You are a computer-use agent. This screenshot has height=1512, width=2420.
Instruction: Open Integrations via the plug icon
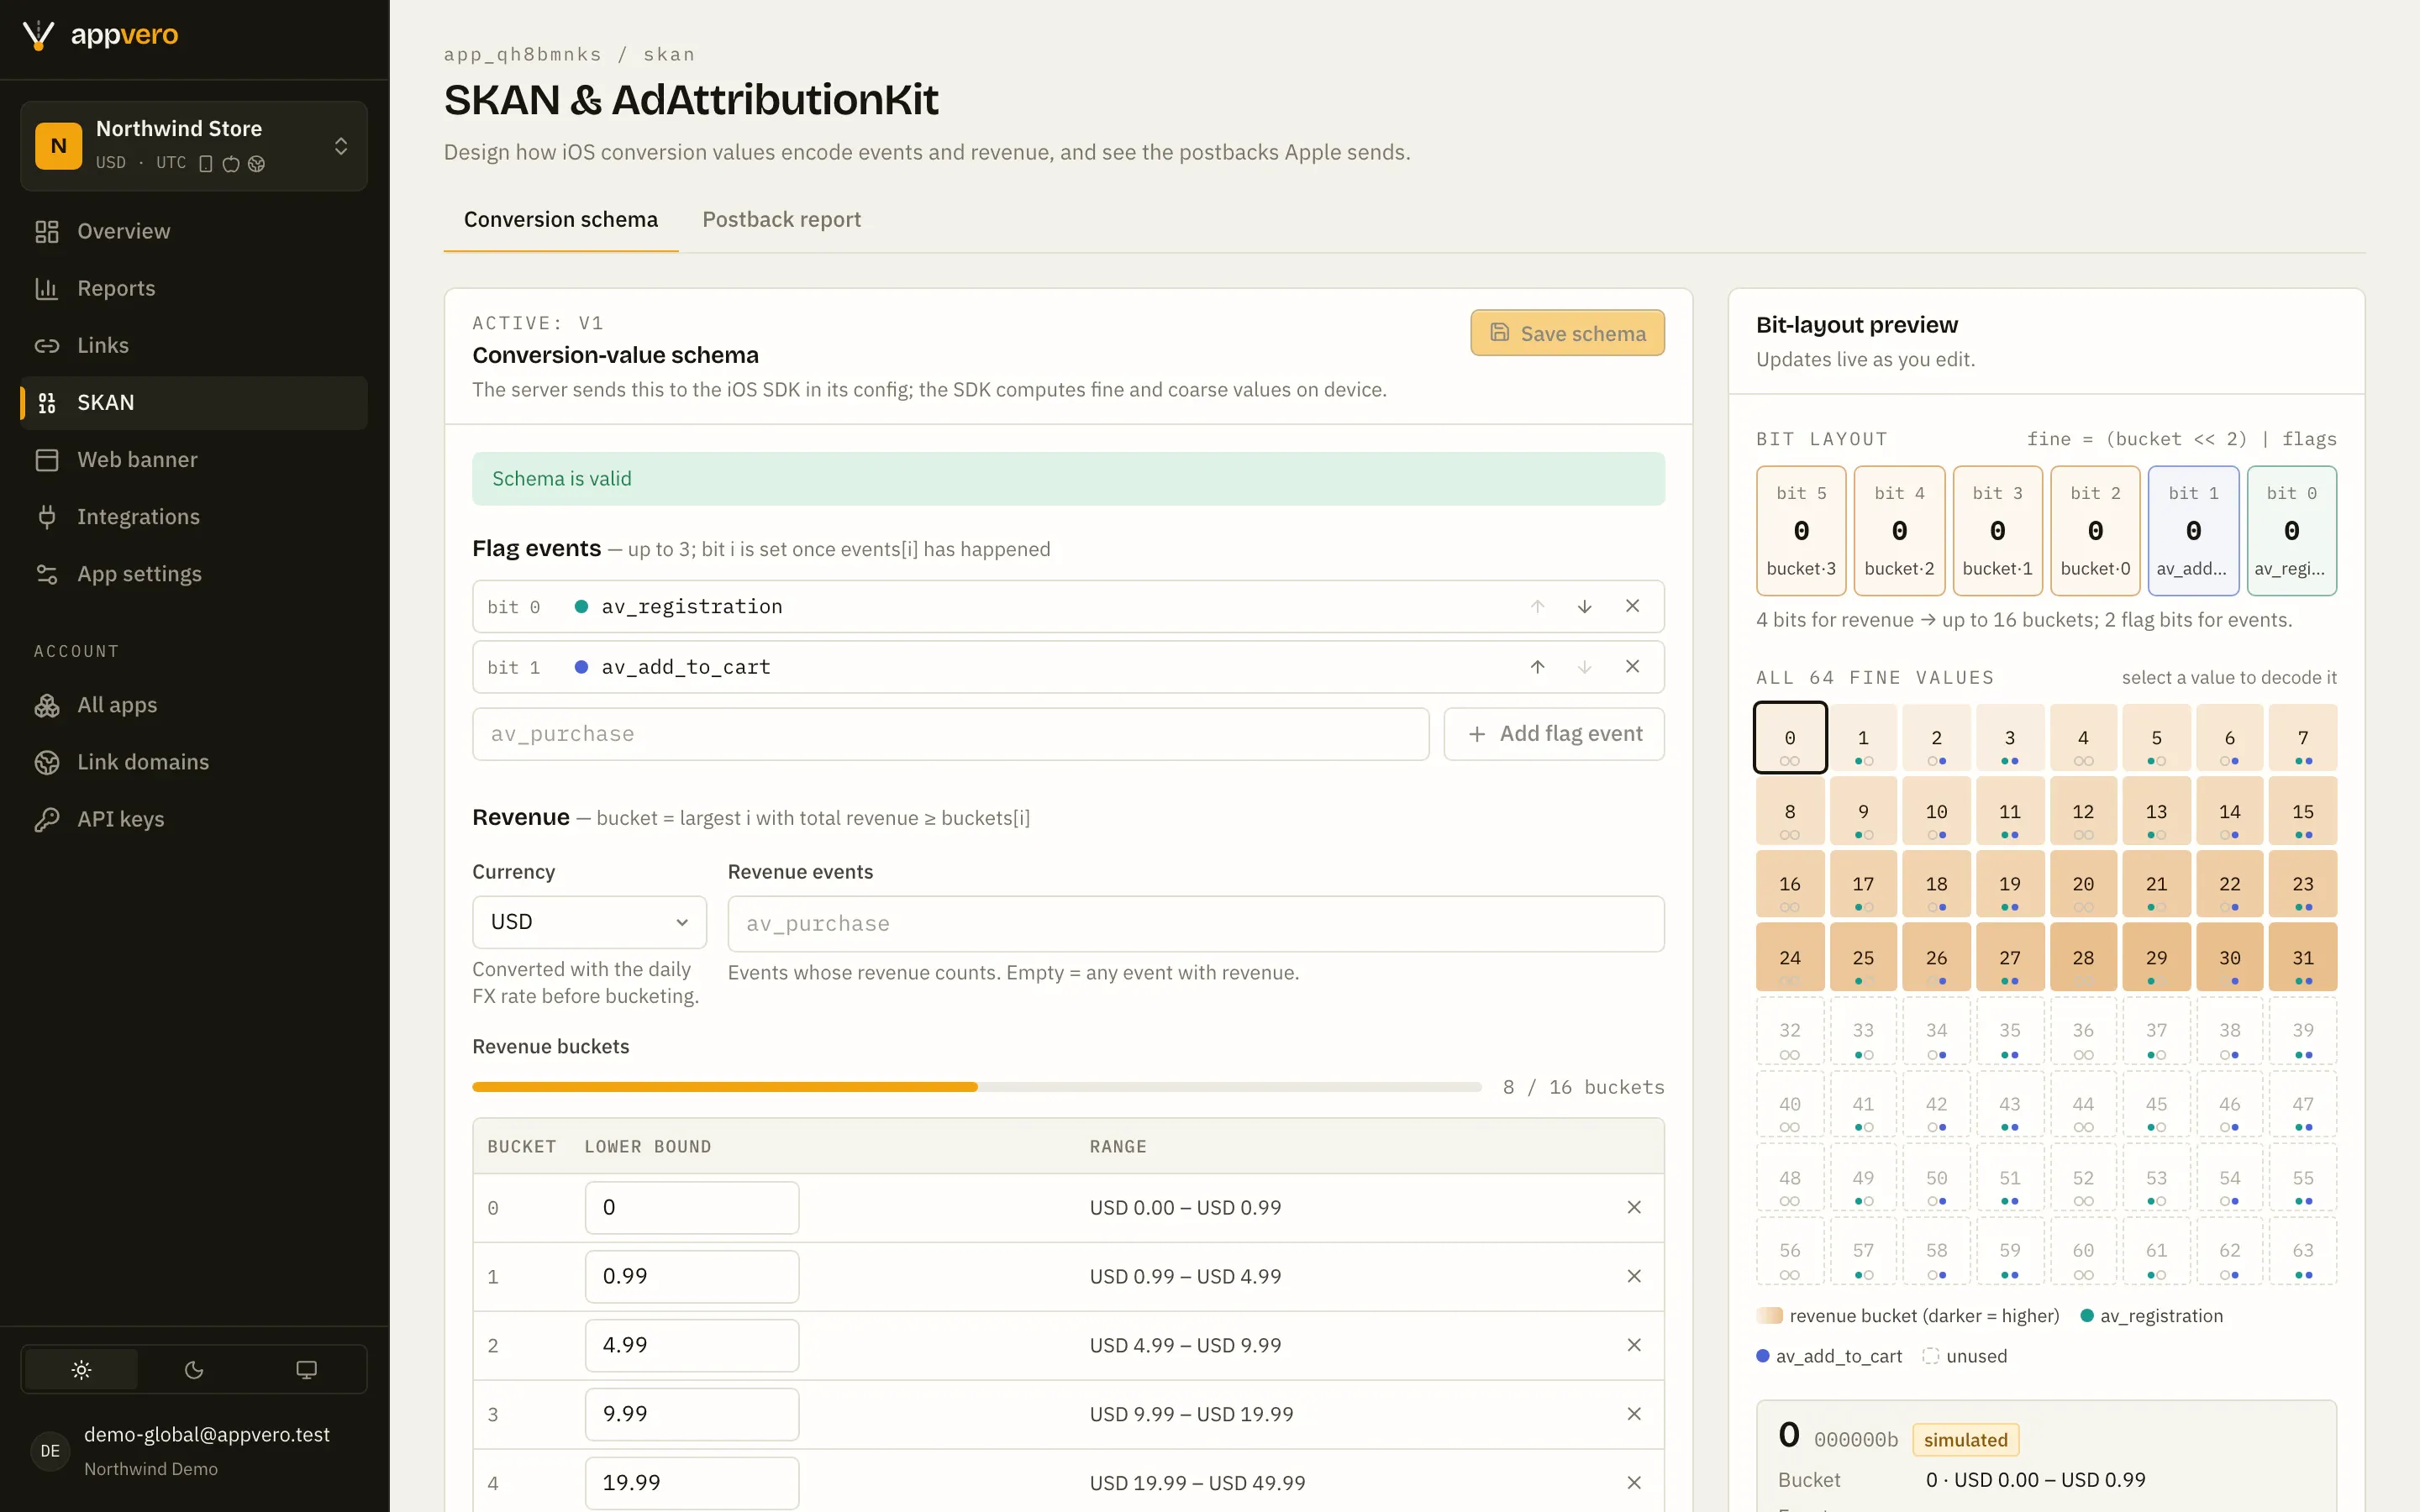[x=47, y=517]
